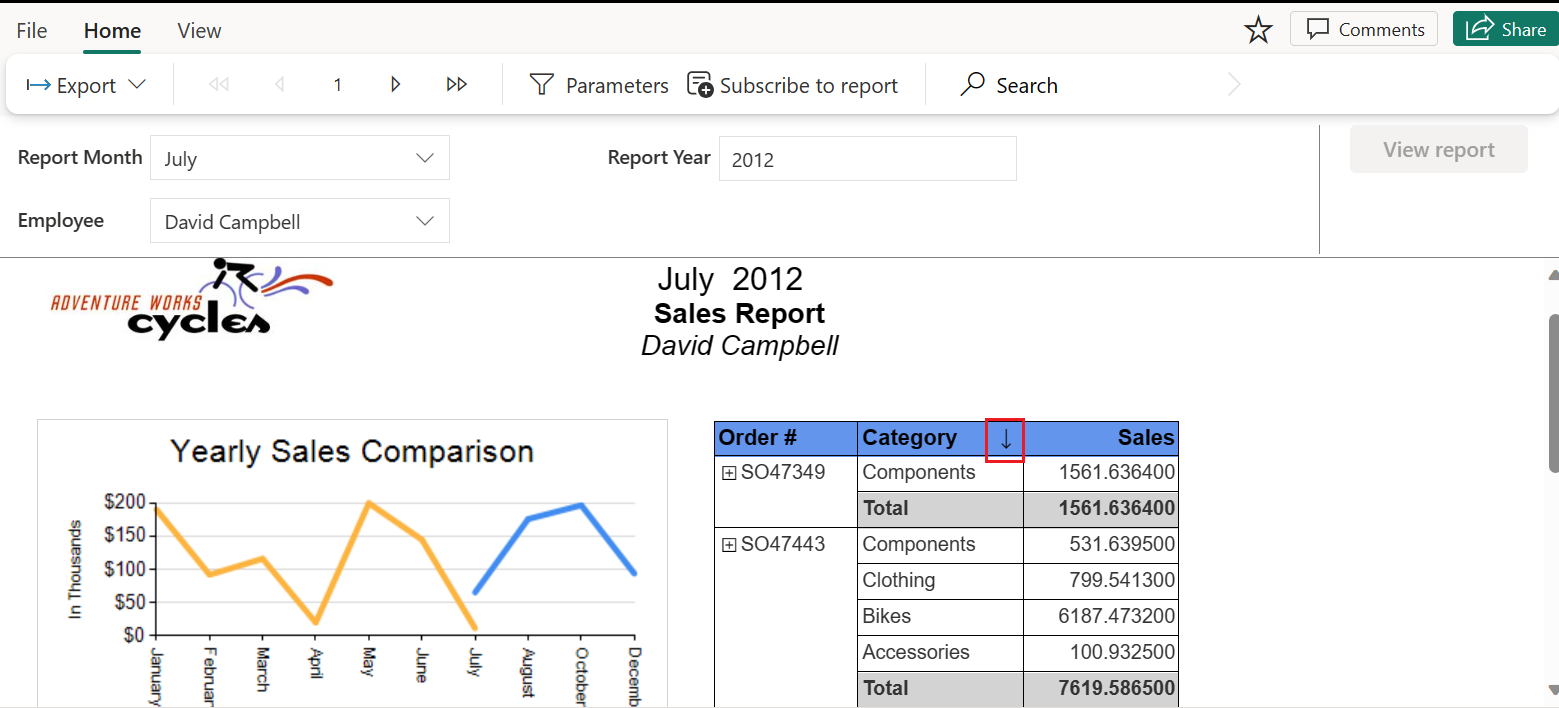This screenshot has height=708, width=1559.
Task: Click the sort arrow in Category header
Action: 1005,440
